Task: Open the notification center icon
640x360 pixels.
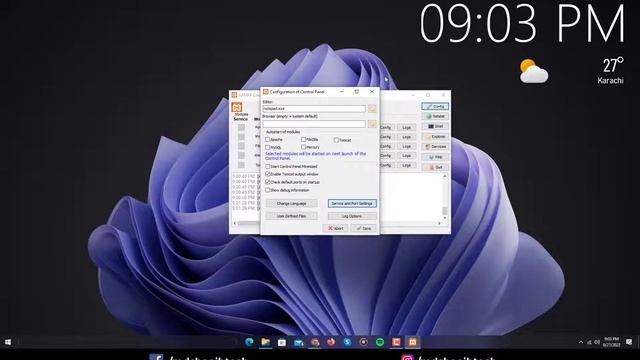Action: 629,342
